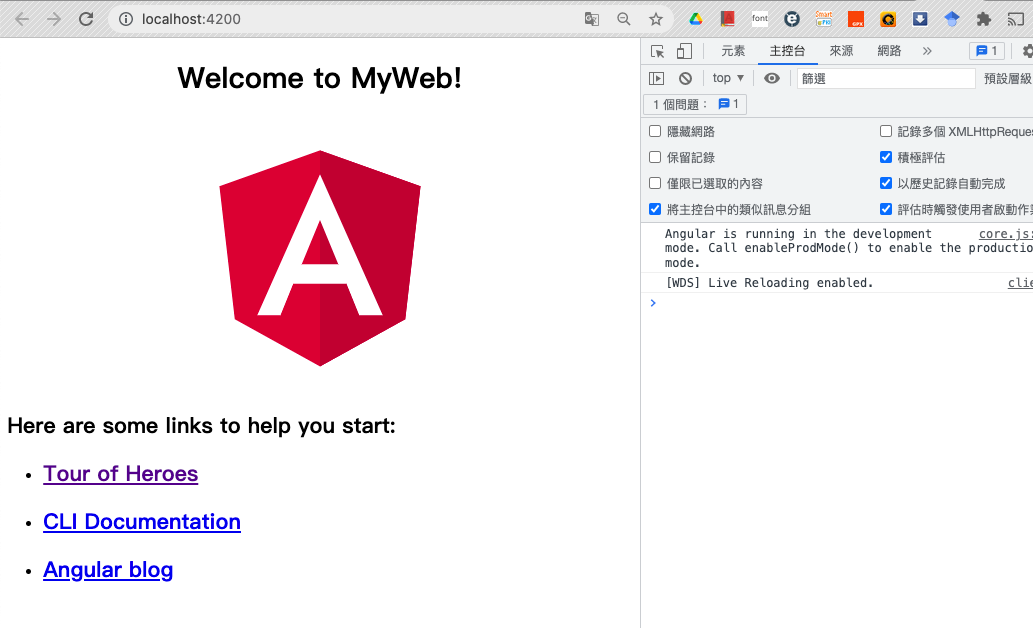
Task: Open the 預設層級 log level dropdown
Action: (x=1008, y=78)
